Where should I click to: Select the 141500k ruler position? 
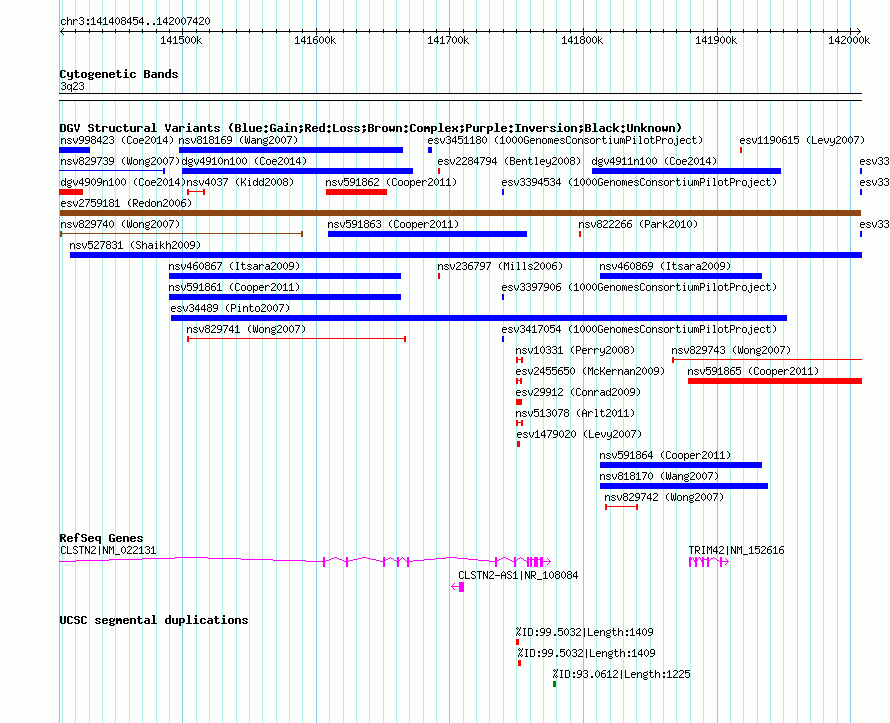click(x=181, y=40)
